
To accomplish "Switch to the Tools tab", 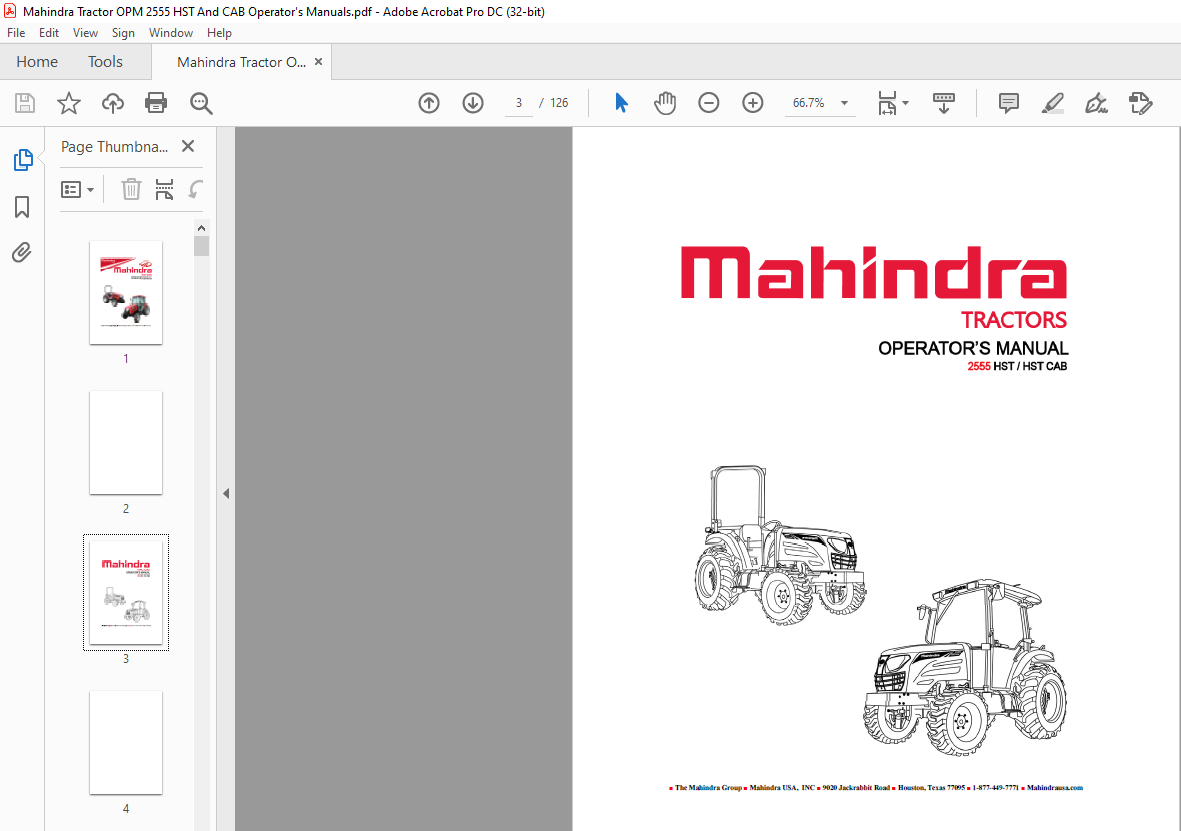I will click(x=105, y=62).
